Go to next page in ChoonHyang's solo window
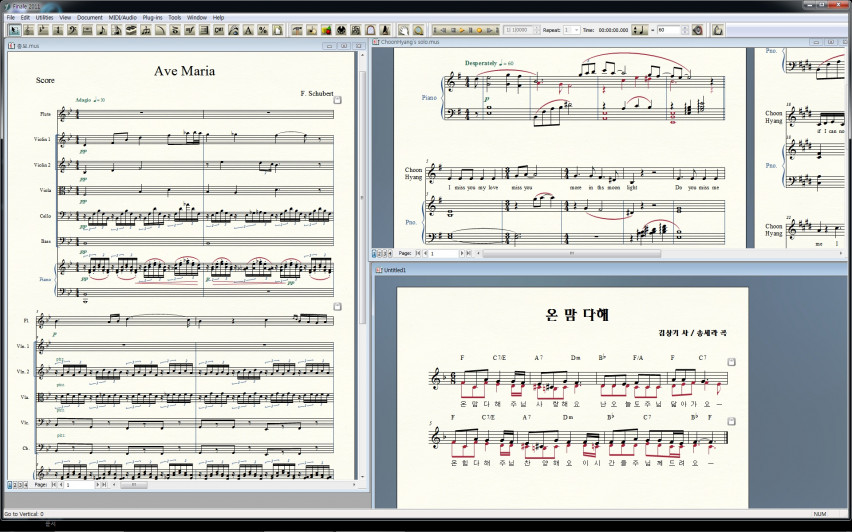The image size is (852, 532). 462,253
